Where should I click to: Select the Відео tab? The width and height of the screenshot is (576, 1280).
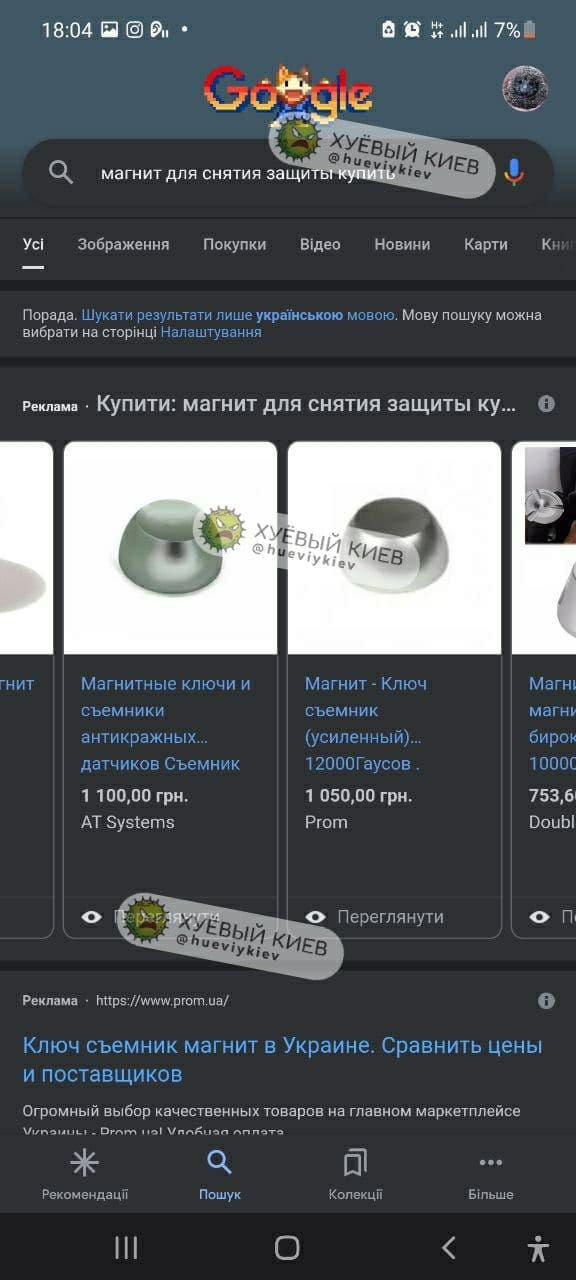pyautogui.click(x=320, y=244)
